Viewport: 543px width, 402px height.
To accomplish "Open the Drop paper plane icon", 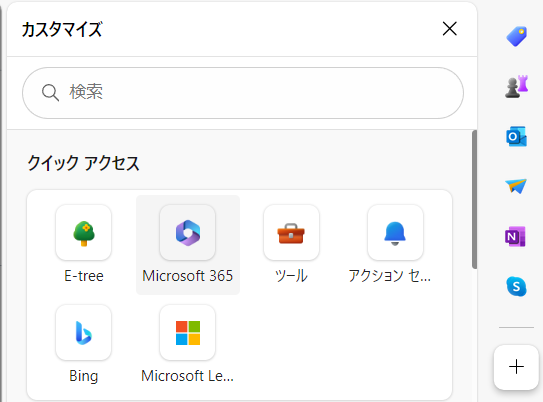I will (516, 186).
